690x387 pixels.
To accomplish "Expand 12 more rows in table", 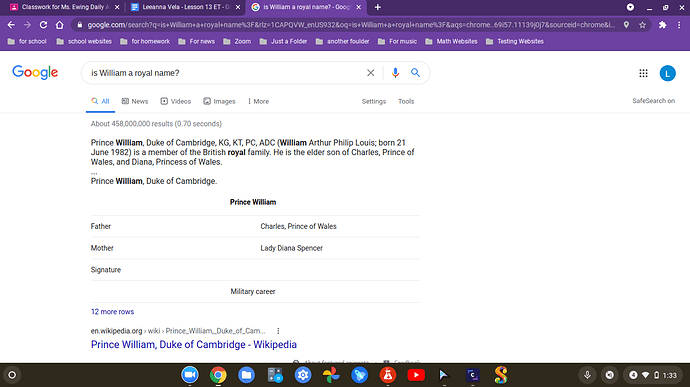I will click(112, 312).
